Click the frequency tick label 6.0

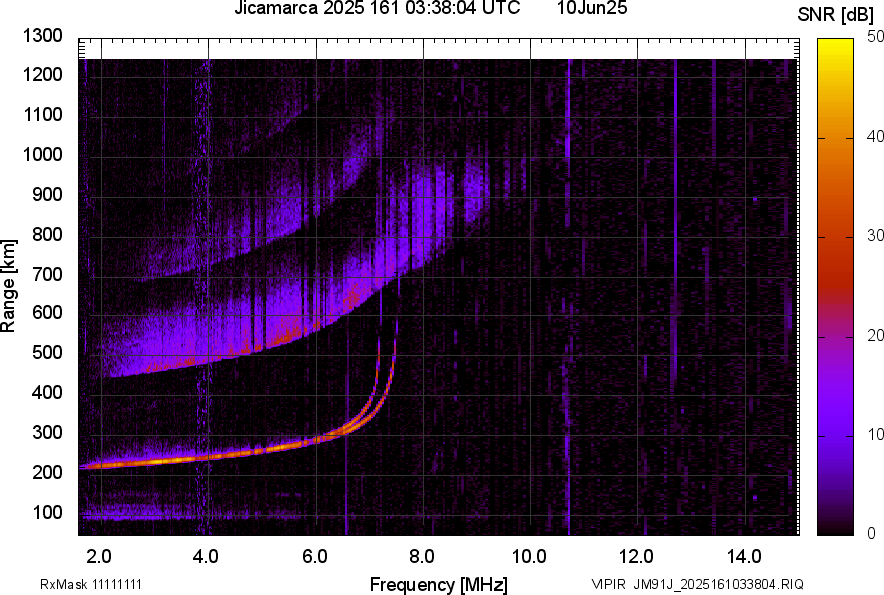(314, 557)
